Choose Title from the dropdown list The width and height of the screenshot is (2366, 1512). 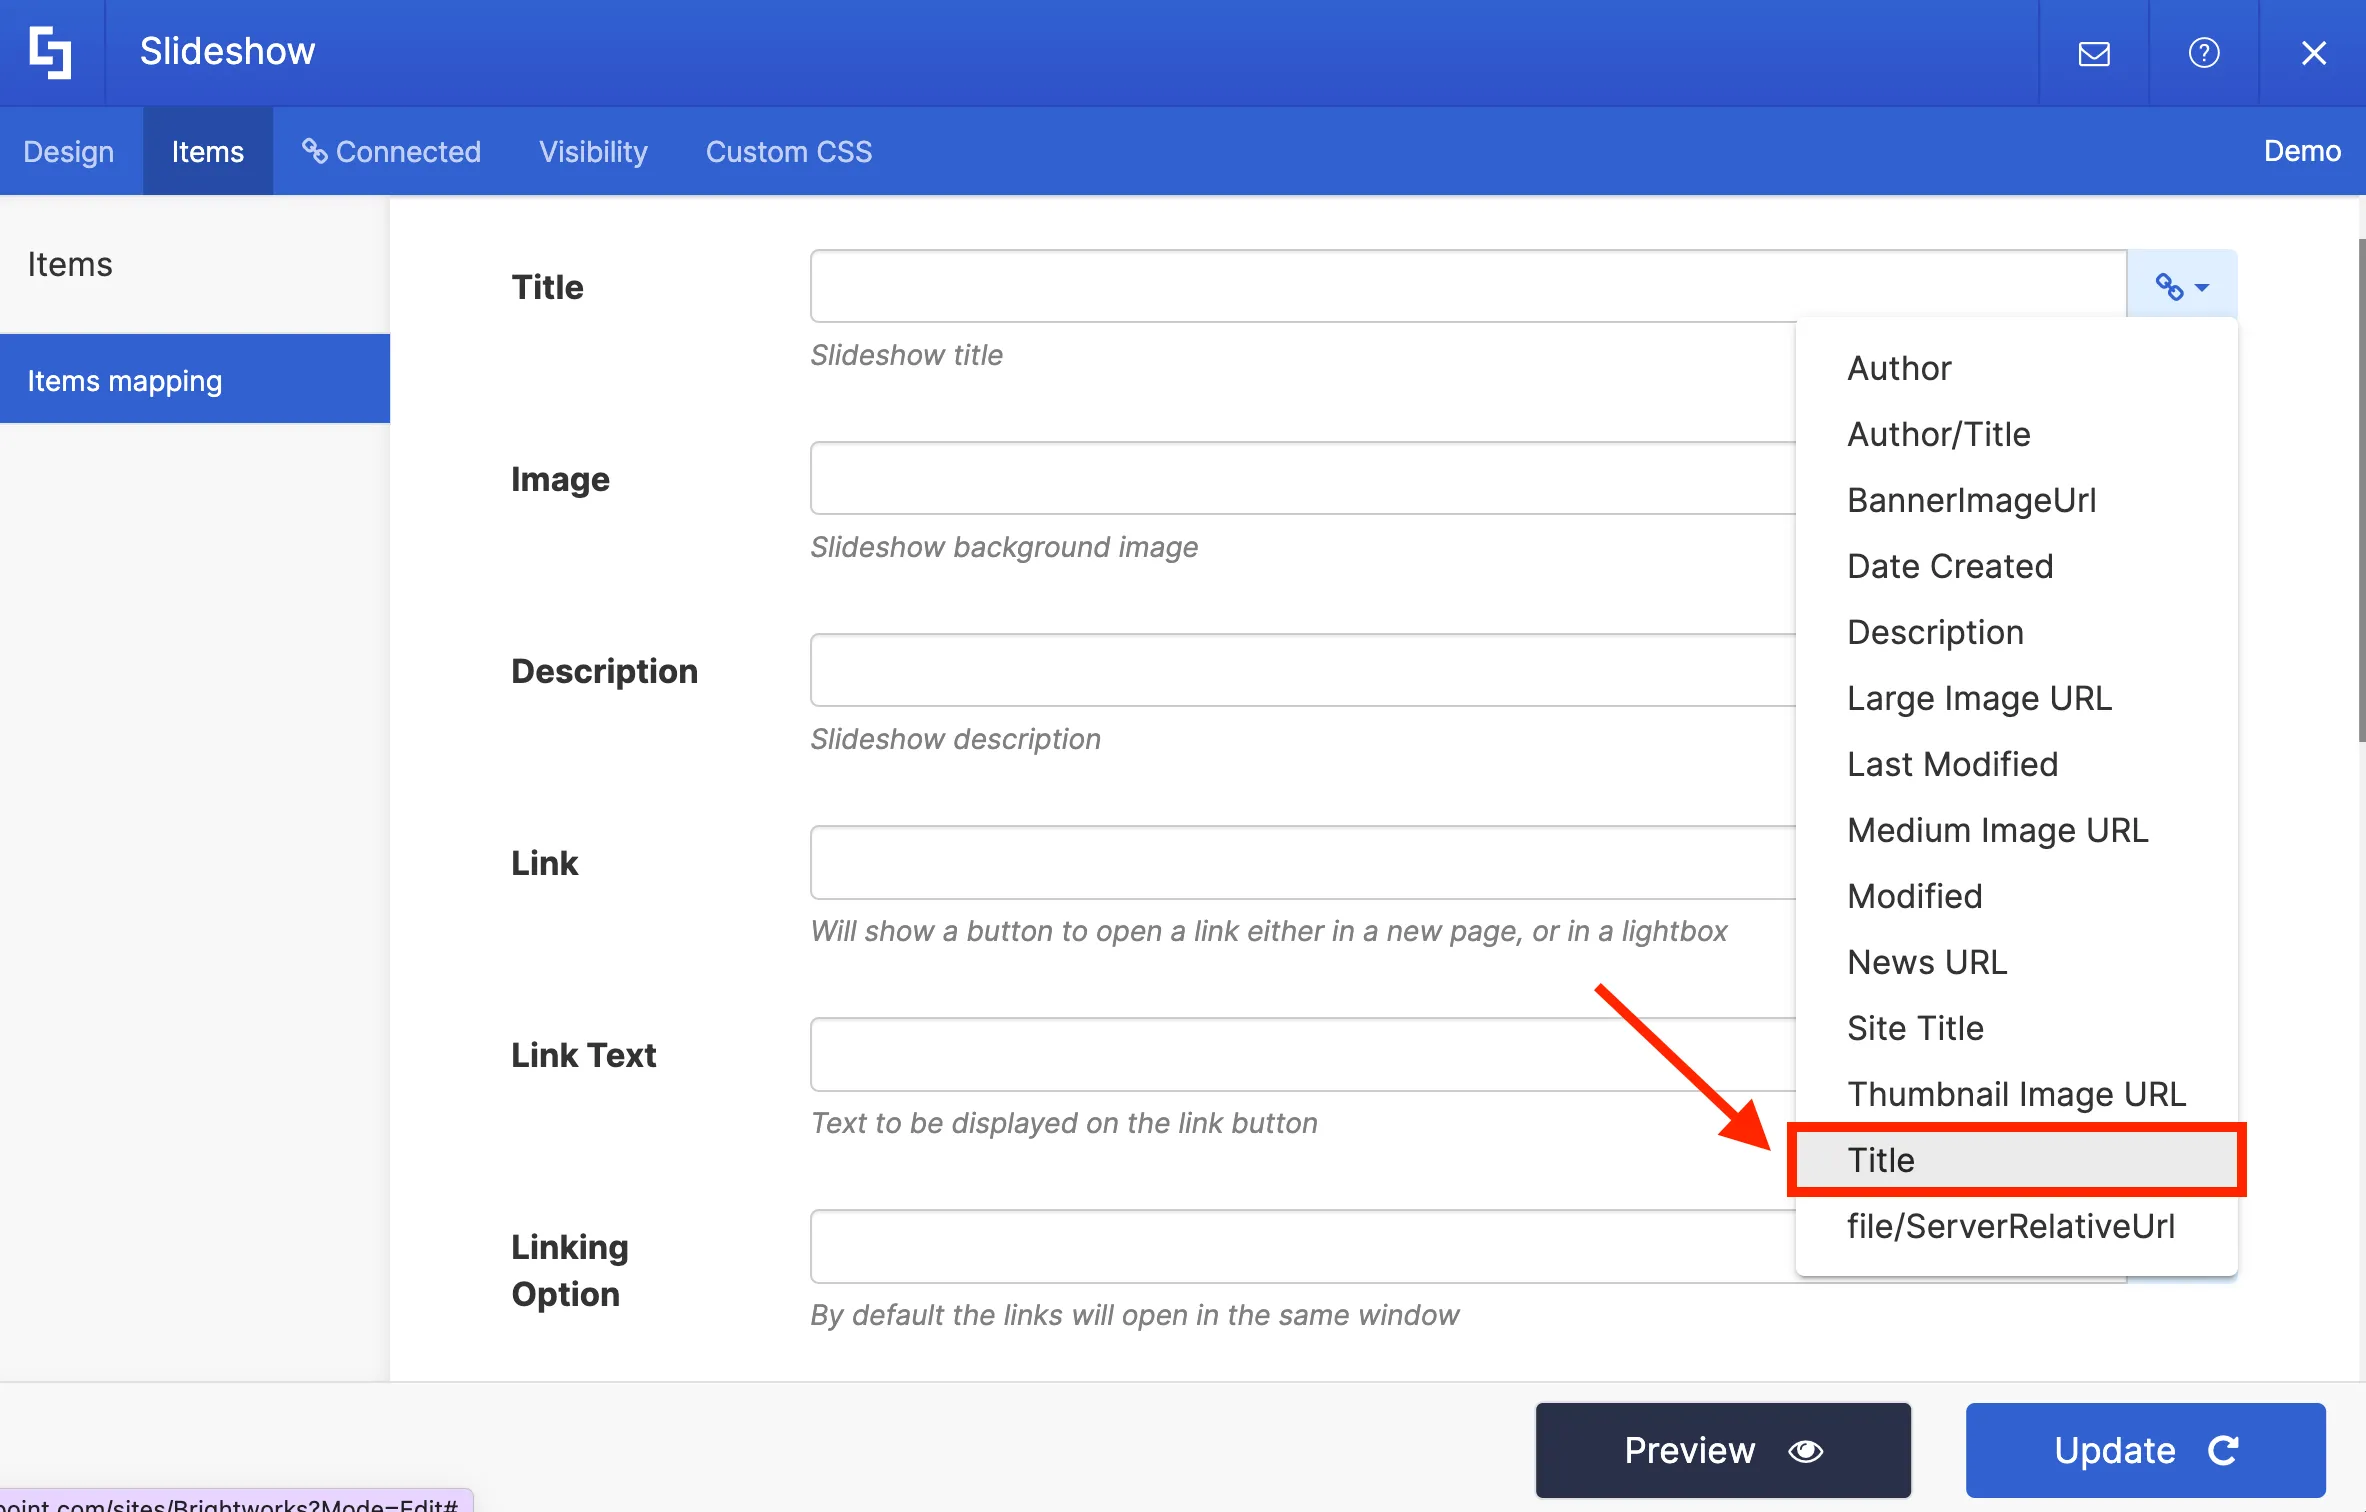click(x=2016, y=1160)
